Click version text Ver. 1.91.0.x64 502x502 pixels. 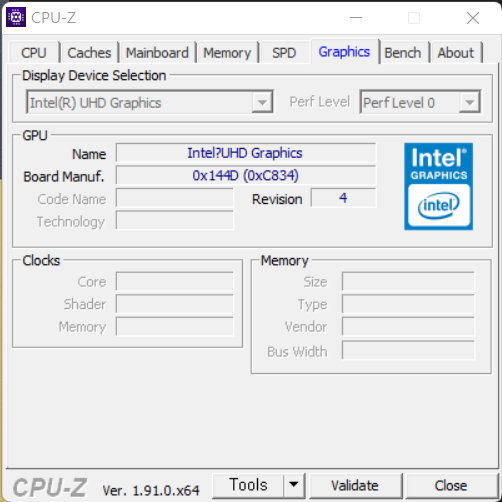[151, 490]
